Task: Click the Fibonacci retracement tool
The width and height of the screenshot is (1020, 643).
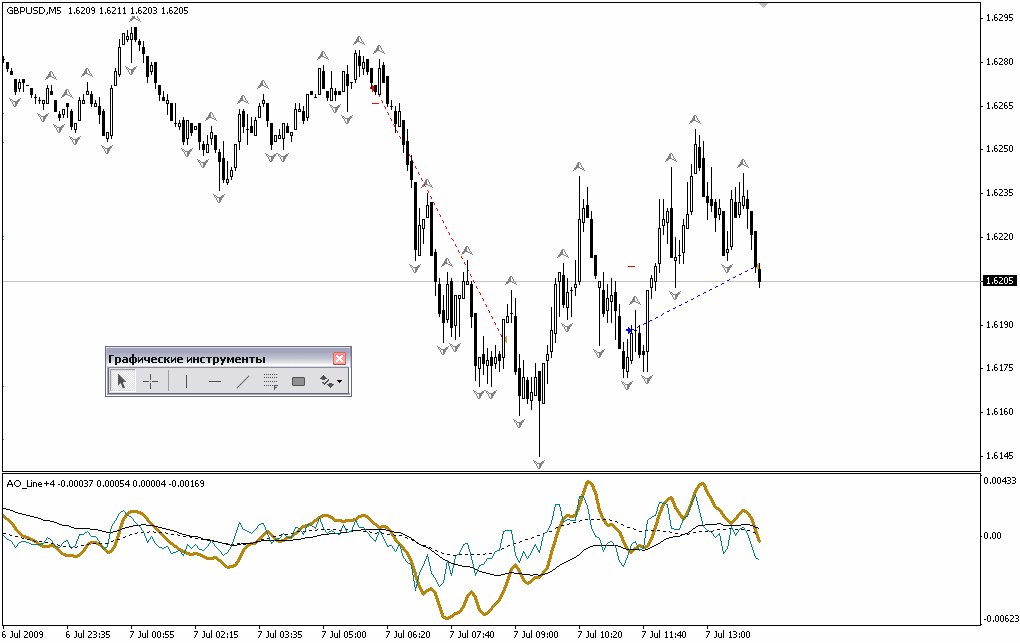Action: [270, 381]
